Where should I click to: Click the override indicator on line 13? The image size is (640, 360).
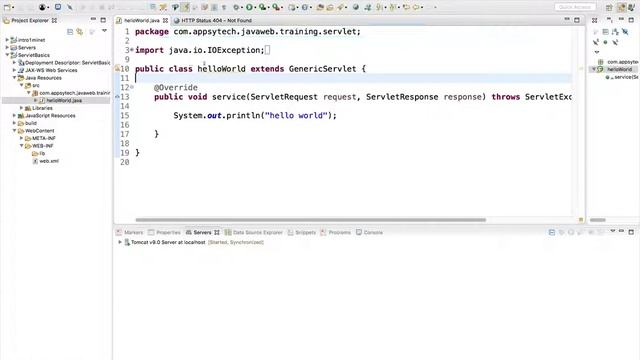[x=118, y=97]
